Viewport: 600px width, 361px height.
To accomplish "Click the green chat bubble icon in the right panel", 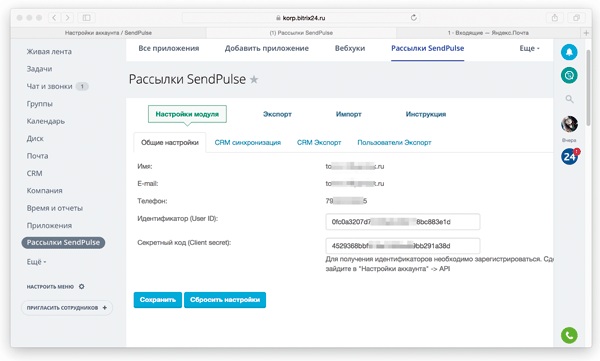I will [x=569, y=75].
